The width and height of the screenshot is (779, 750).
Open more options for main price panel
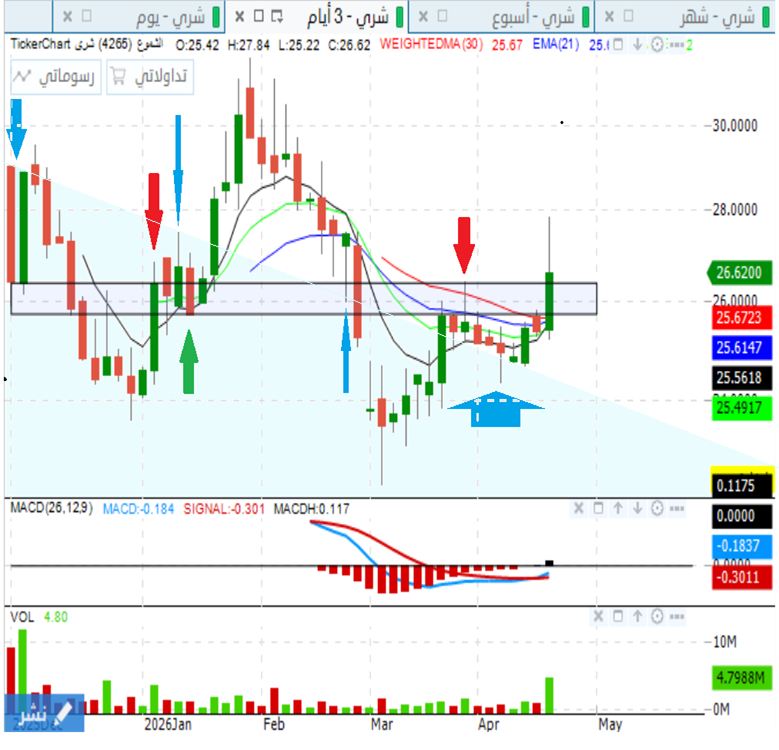[x=676, y=45]
